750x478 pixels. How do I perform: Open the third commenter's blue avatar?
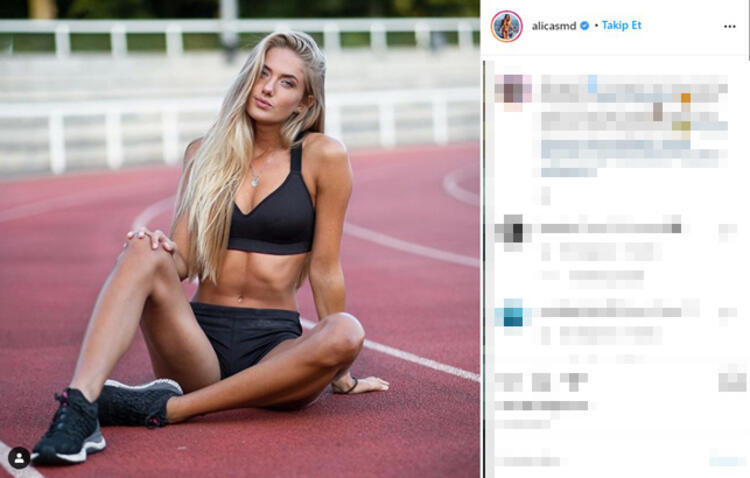coord(513,314)
